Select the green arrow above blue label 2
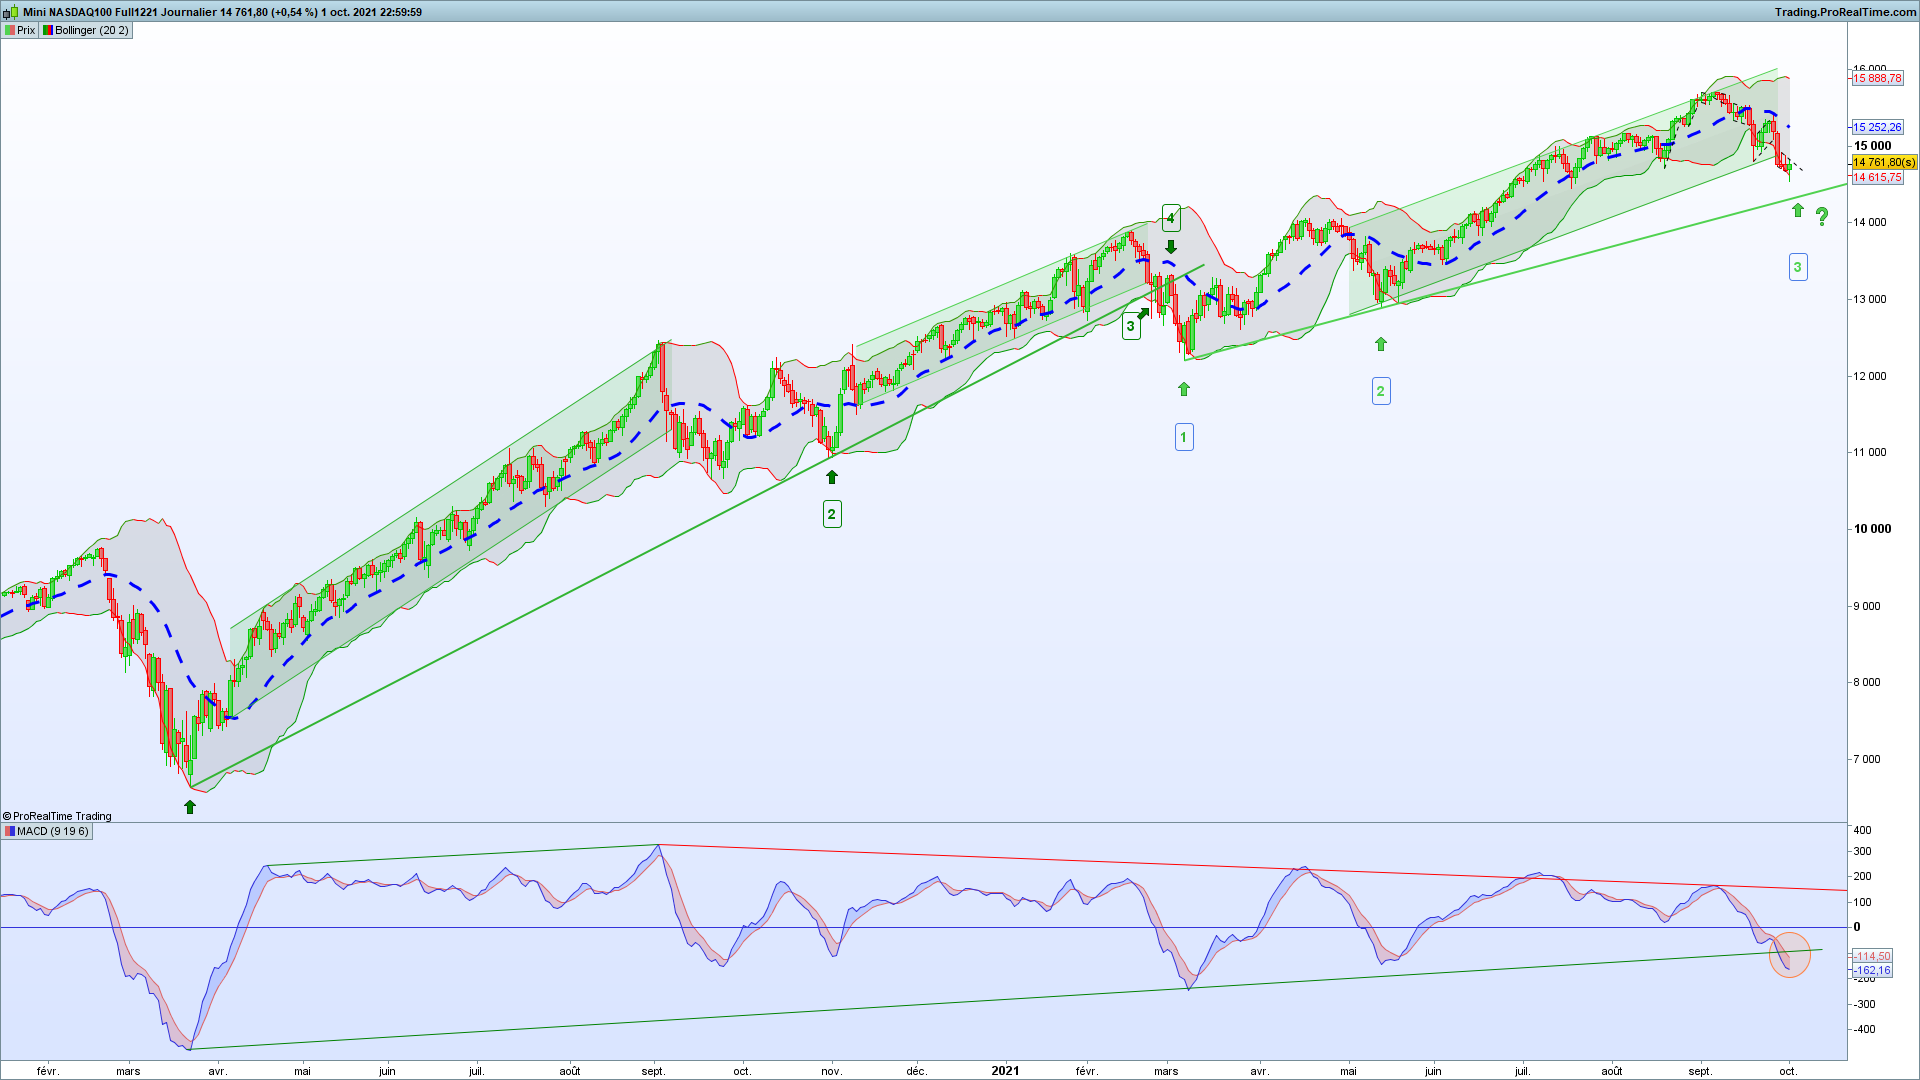This screenshot has width=1920, height=1080. 1381,344
